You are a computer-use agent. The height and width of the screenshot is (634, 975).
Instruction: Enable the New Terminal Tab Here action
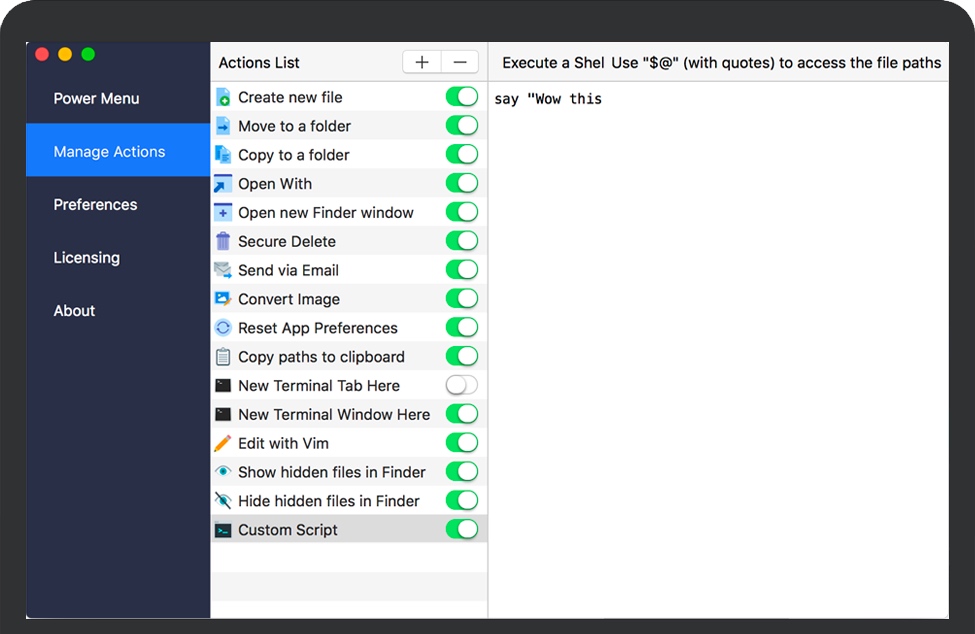click(x=461, y=385)
